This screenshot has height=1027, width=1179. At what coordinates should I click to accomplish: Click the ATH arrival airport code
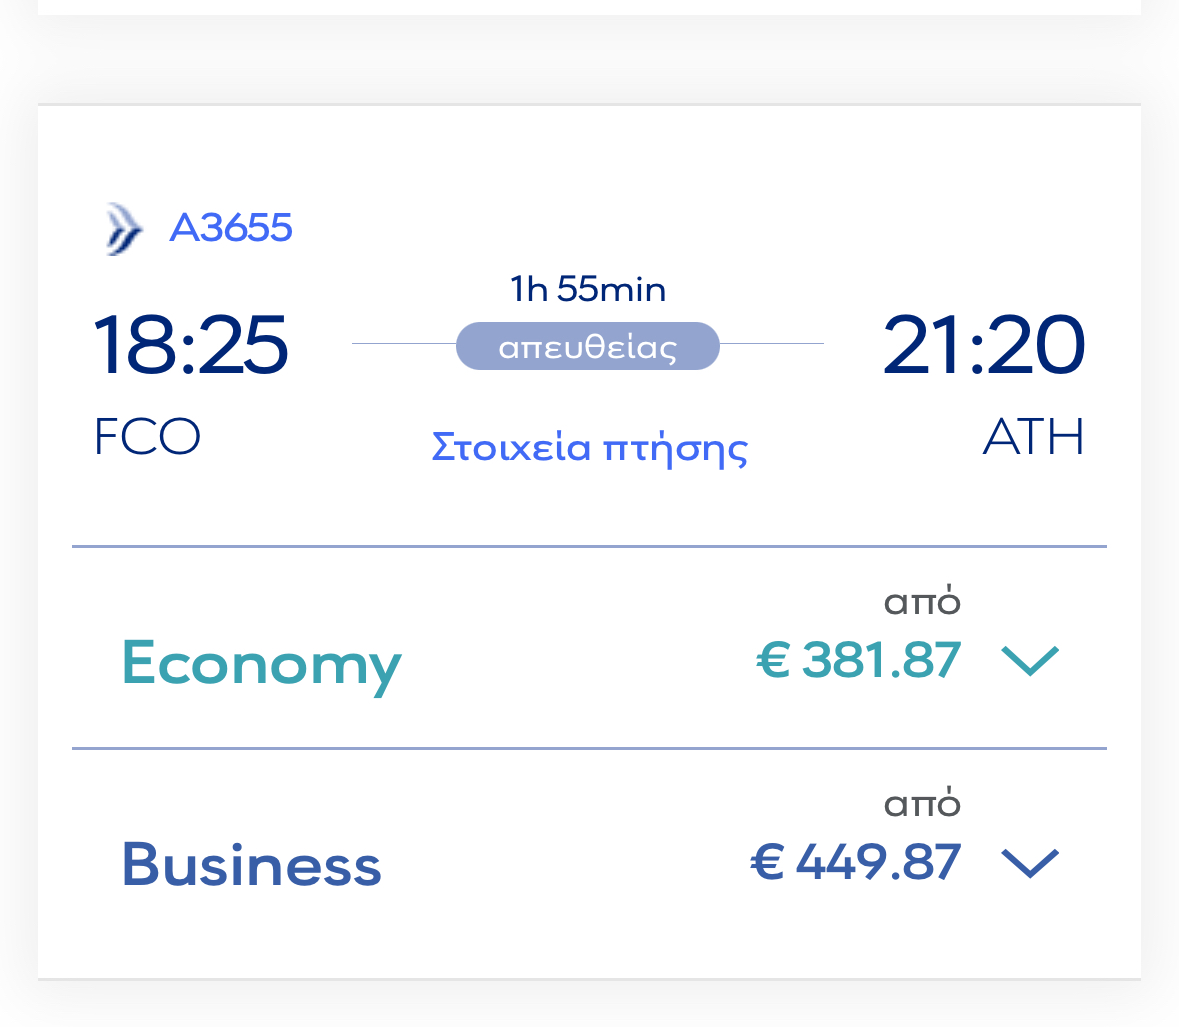tap(1033, 436)
